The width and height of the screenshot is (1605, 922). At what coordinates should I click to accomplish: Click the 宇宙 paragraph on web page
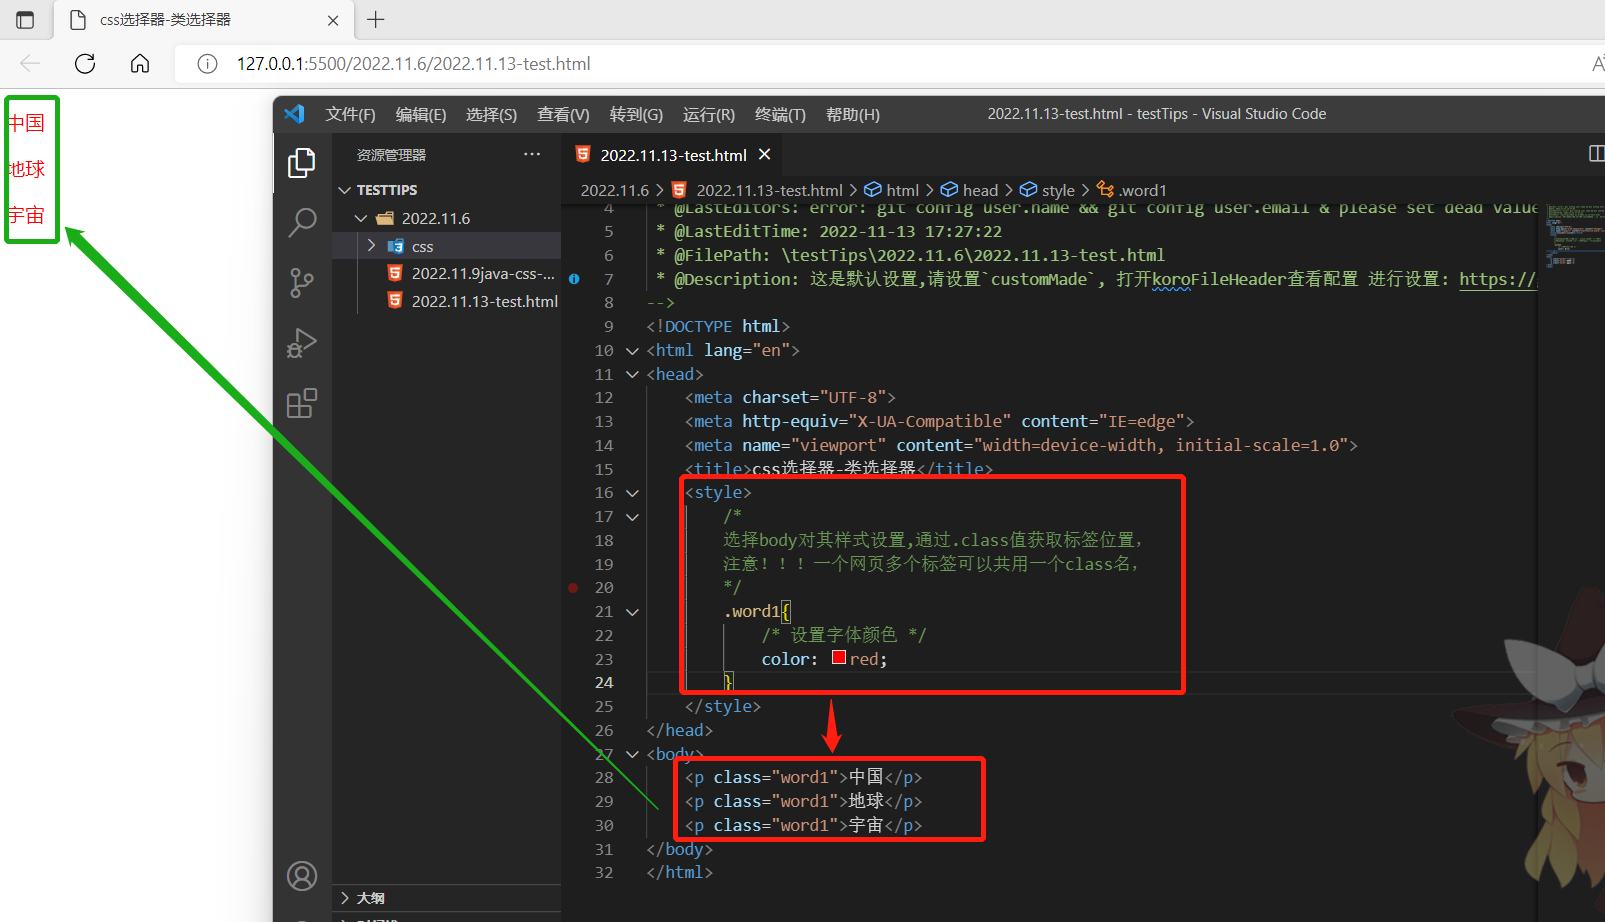[x=27, y=215]
